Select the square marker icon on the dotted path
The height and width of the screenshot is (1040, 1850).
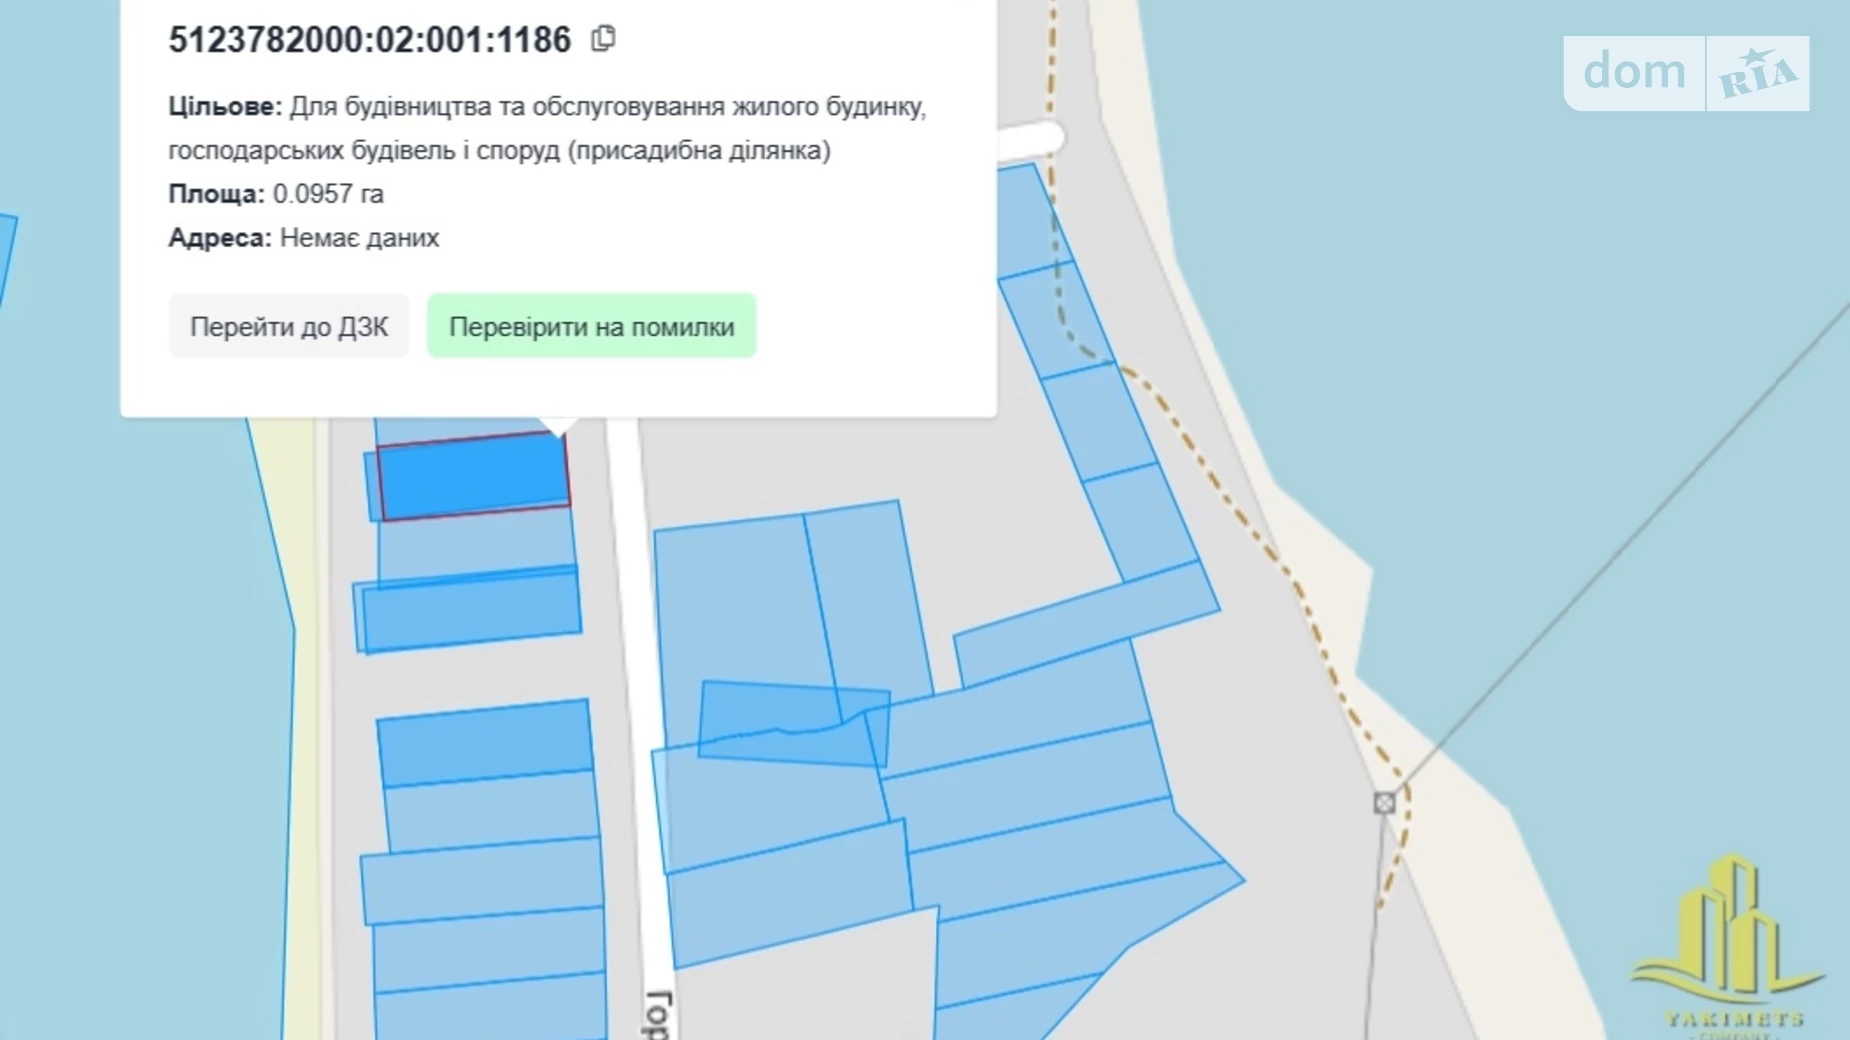coord(1384,803)
